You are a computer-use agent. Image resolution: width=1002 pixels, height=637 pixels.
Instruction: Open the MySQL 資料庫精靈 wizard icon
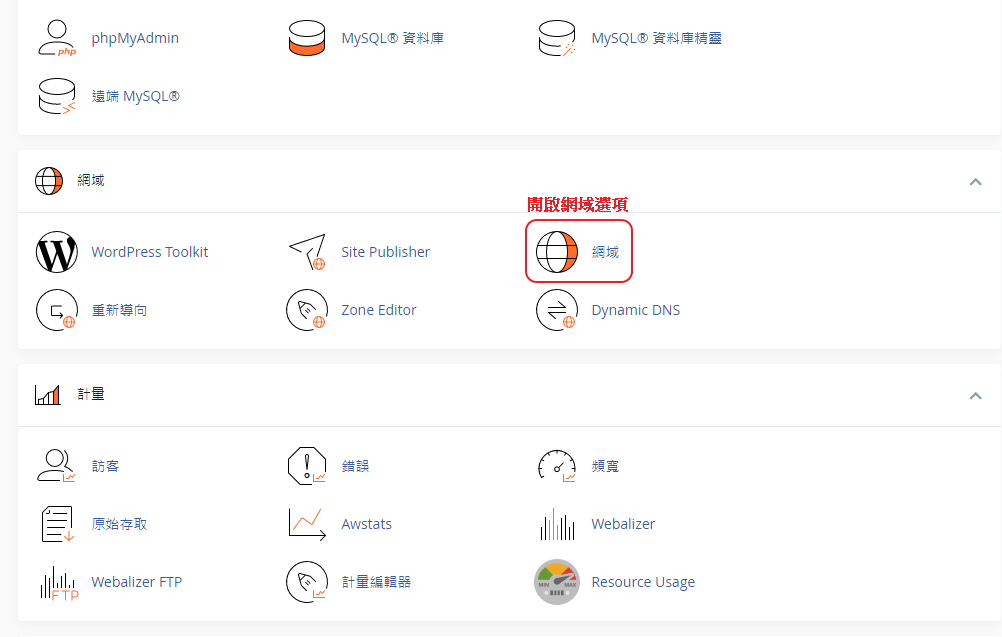click(x=557, y=39)
